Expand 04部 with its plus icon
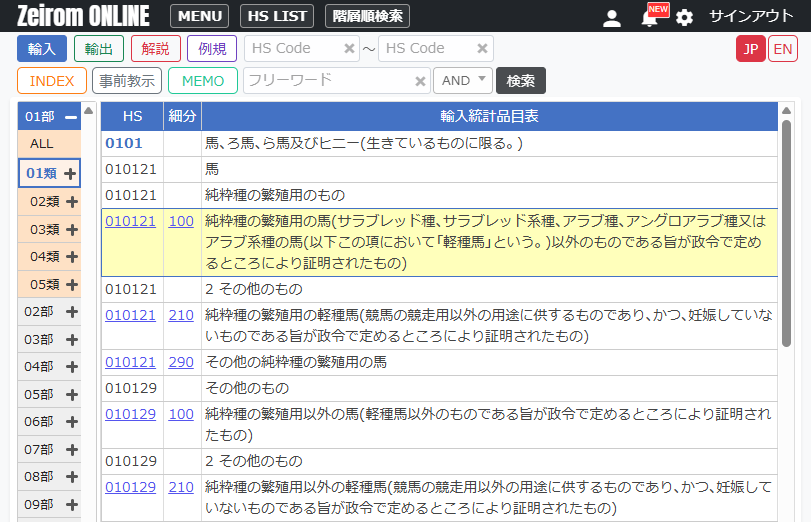The height and width of the screenshot is (522, 811). (72, 367)
